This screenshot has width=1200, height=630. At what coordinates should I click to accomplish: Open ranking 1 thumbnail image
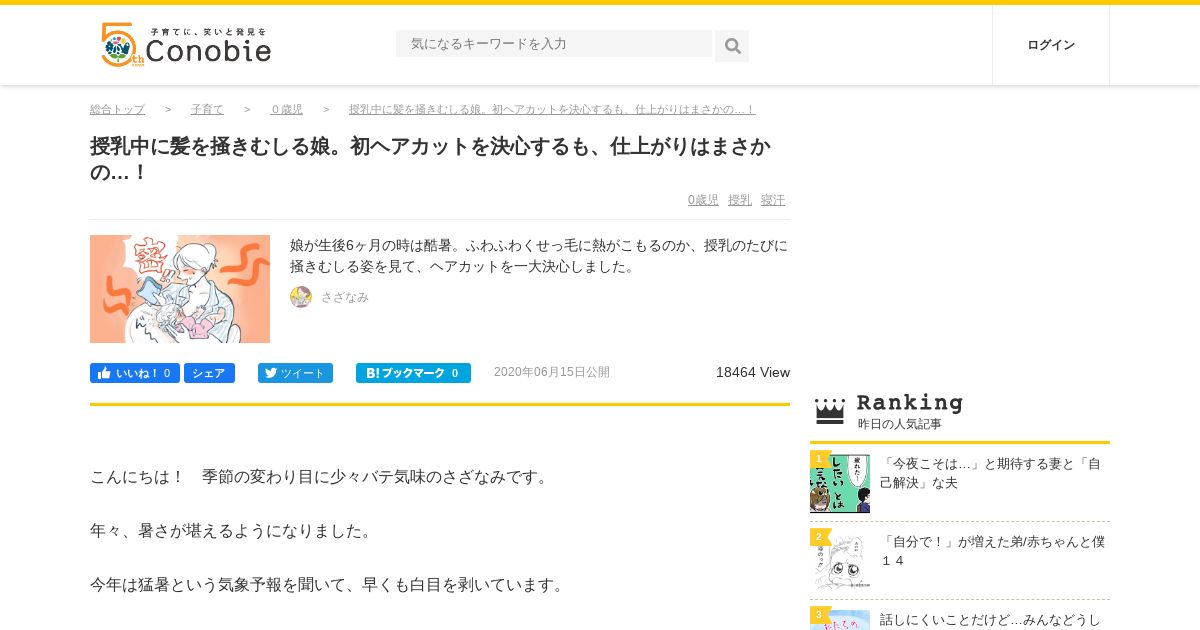(x=840, y=482)
